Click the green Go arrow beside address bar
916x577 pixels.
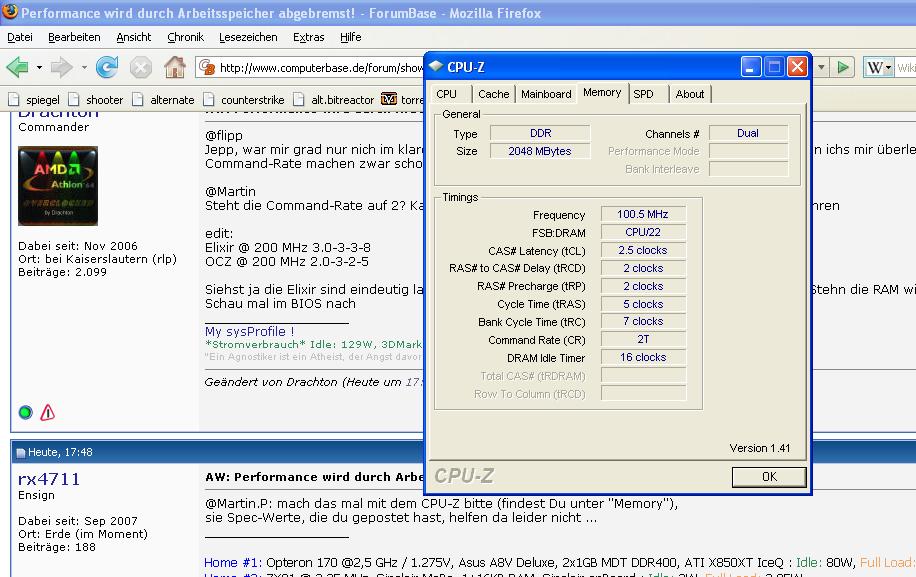click(x=842, y=68)
